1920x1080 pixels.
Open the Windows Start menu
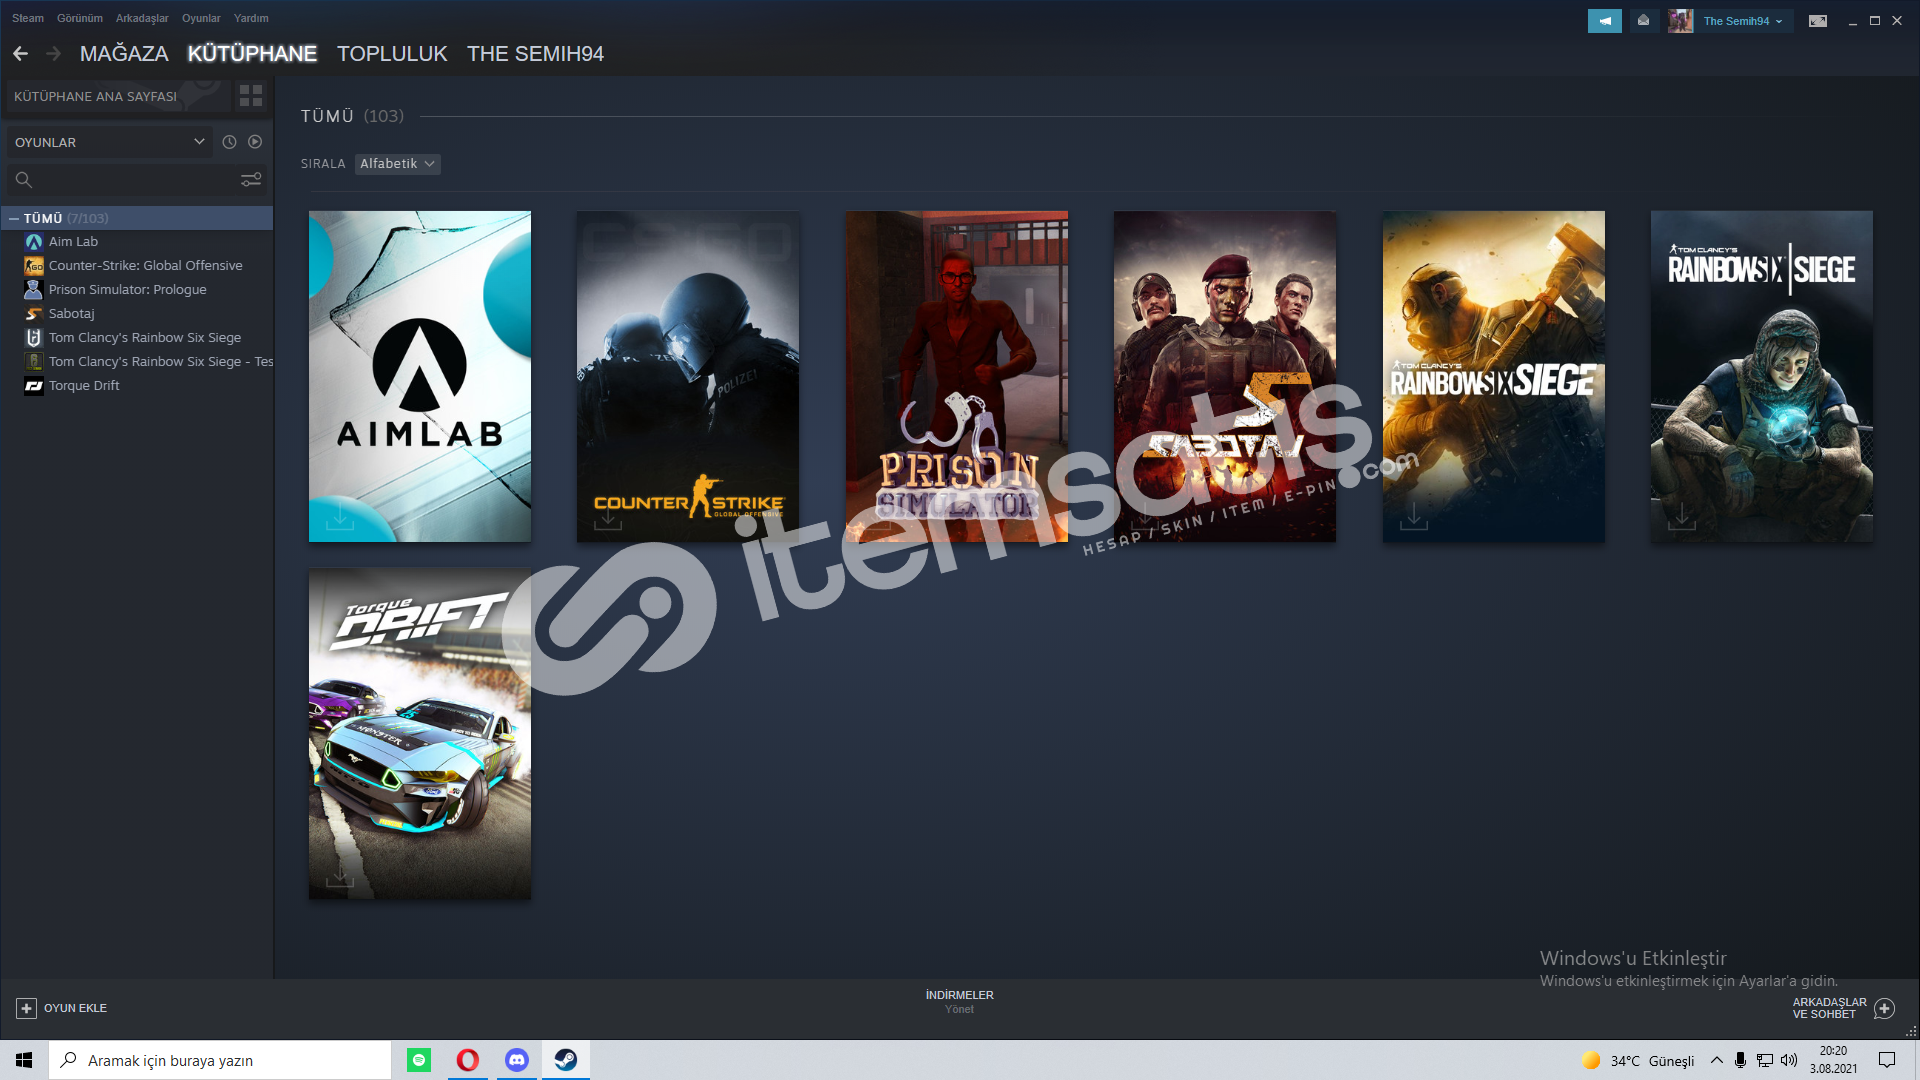[24, 1060]
